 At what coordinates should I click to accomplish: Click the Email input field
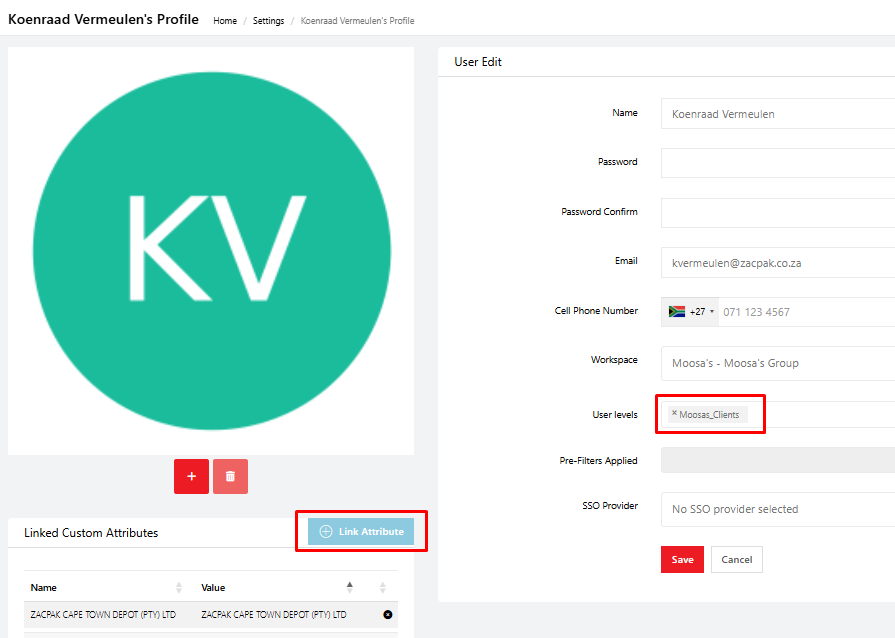point(776,263)
